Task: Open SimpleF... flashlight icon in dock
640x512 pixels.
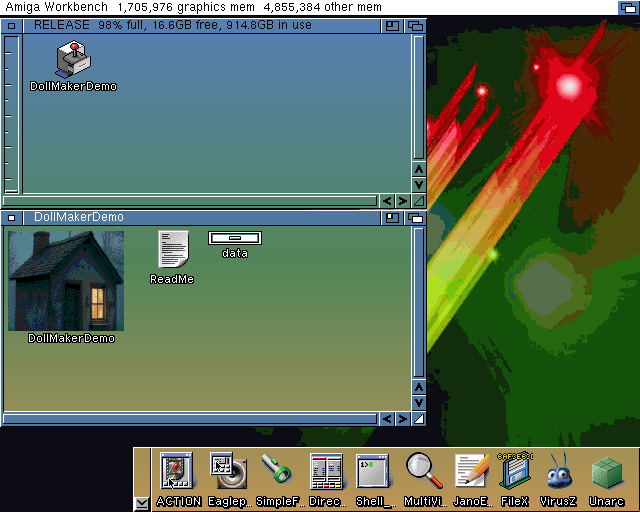Action: [277, 469]
